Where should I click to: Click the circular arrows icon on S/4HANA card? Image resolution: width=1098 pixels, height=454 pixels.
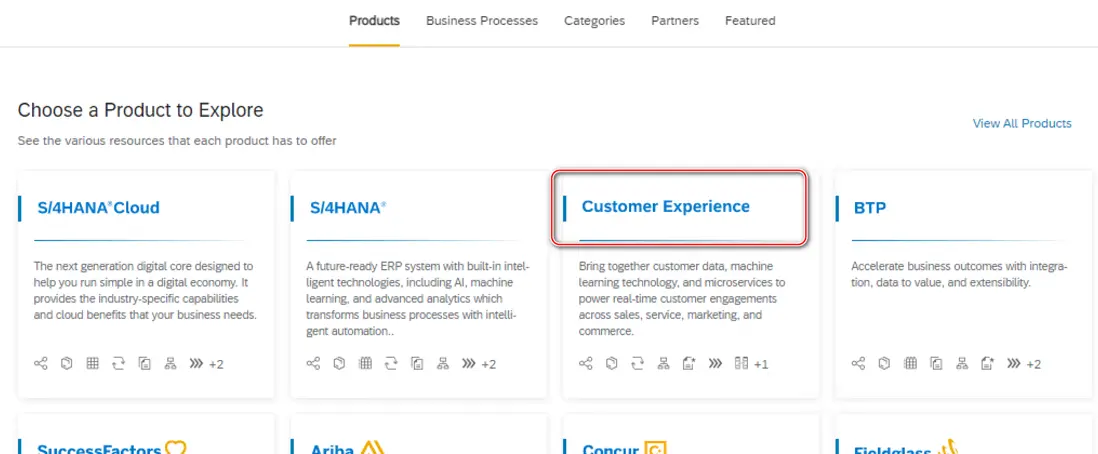[391, 364]
